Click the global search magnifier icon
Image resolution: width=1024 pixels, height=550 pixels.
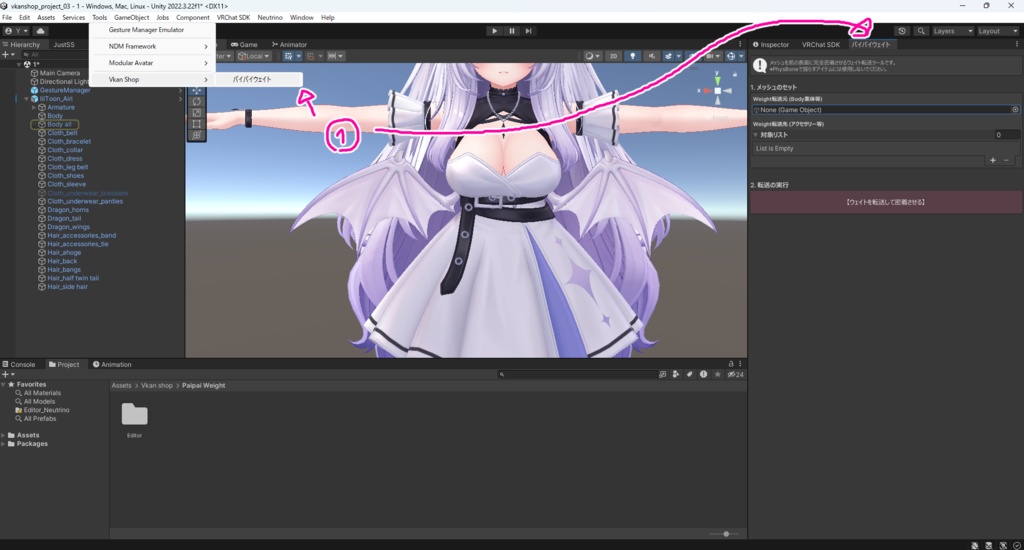(x=921, y=31)
